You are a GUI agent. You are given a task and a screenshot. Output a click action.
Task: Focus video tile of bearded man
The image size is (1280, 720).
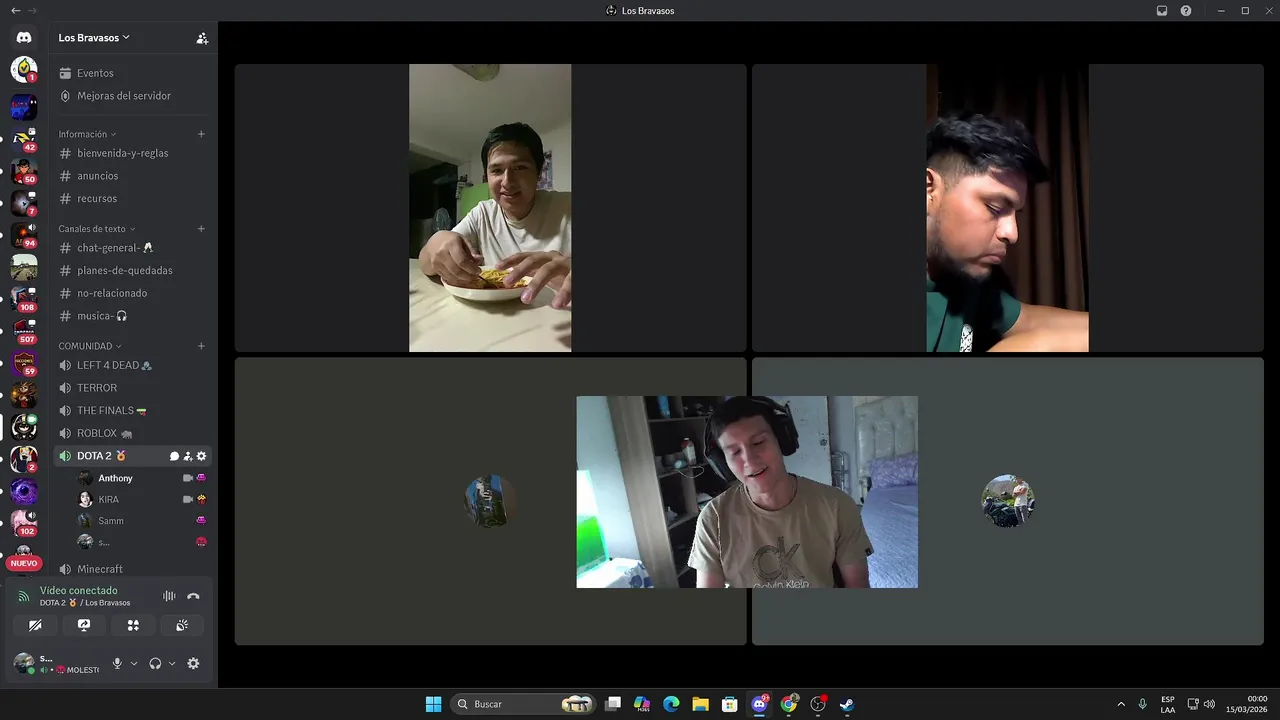coord(1007,208)
